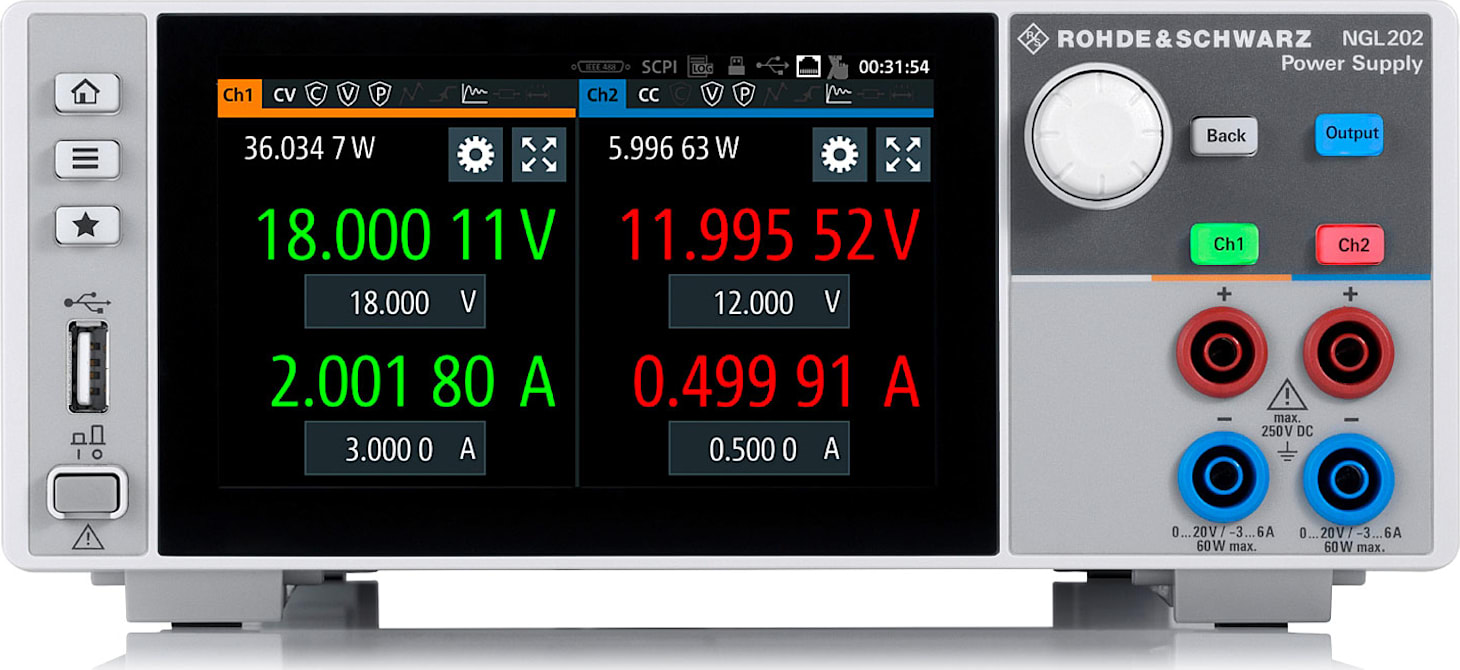Open Ch1 settings with the gear icon
Image resolution: width=1460 pixels, height=670 pixels.
475,154
